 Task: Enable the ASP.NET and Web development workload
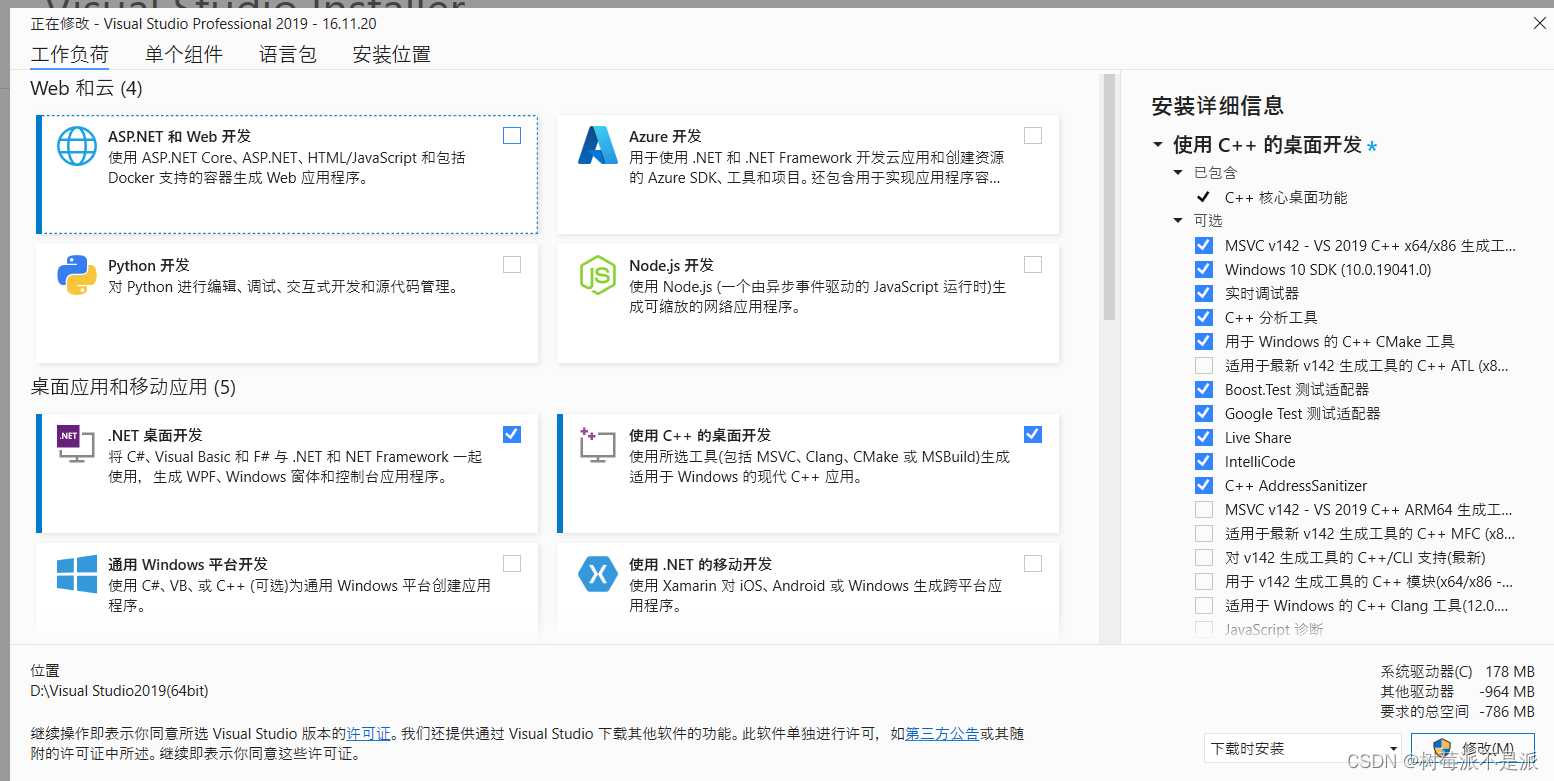tap(512, 135)
